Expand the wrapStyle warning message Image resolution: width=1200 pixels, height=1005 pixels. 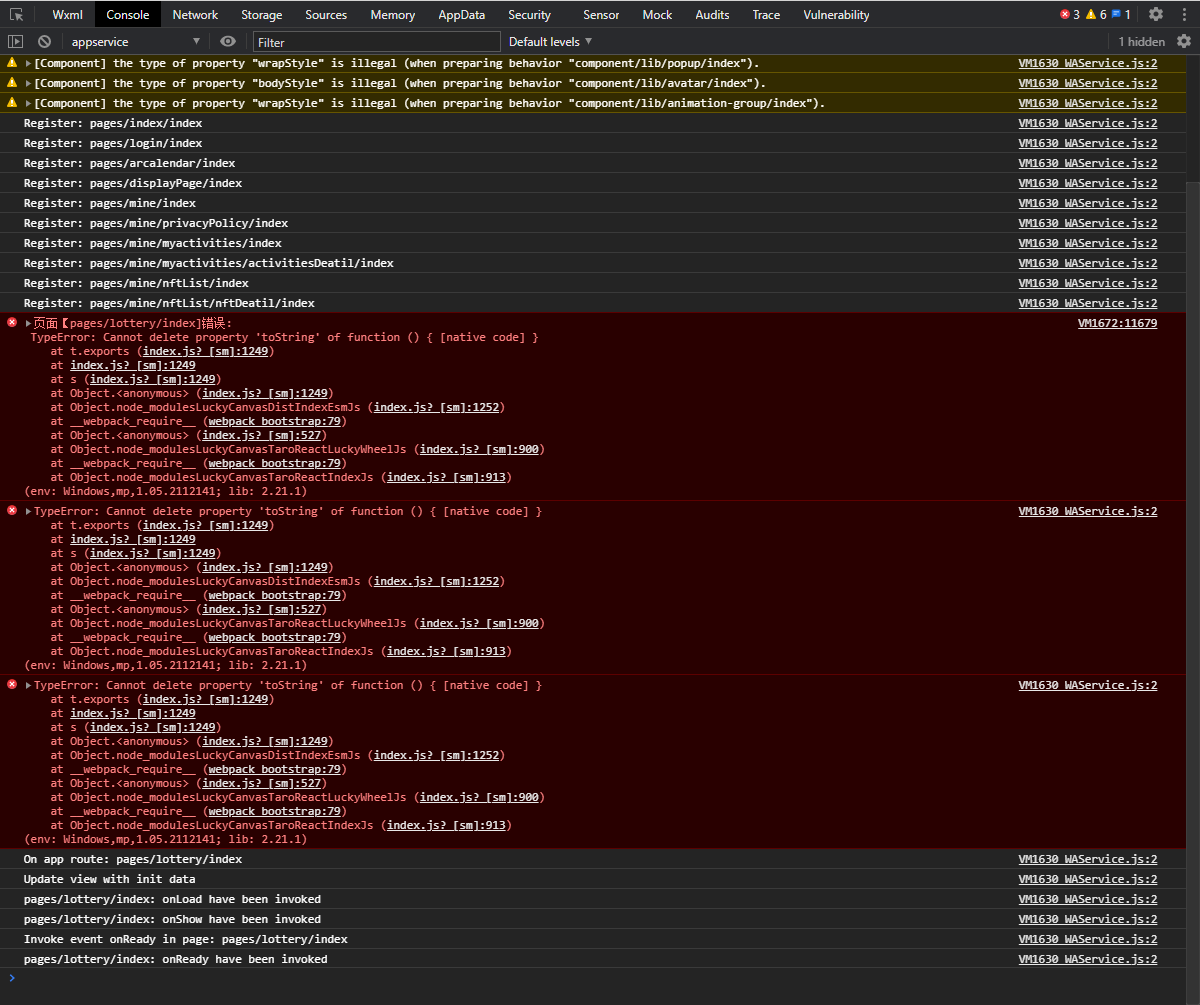point(26,62)
